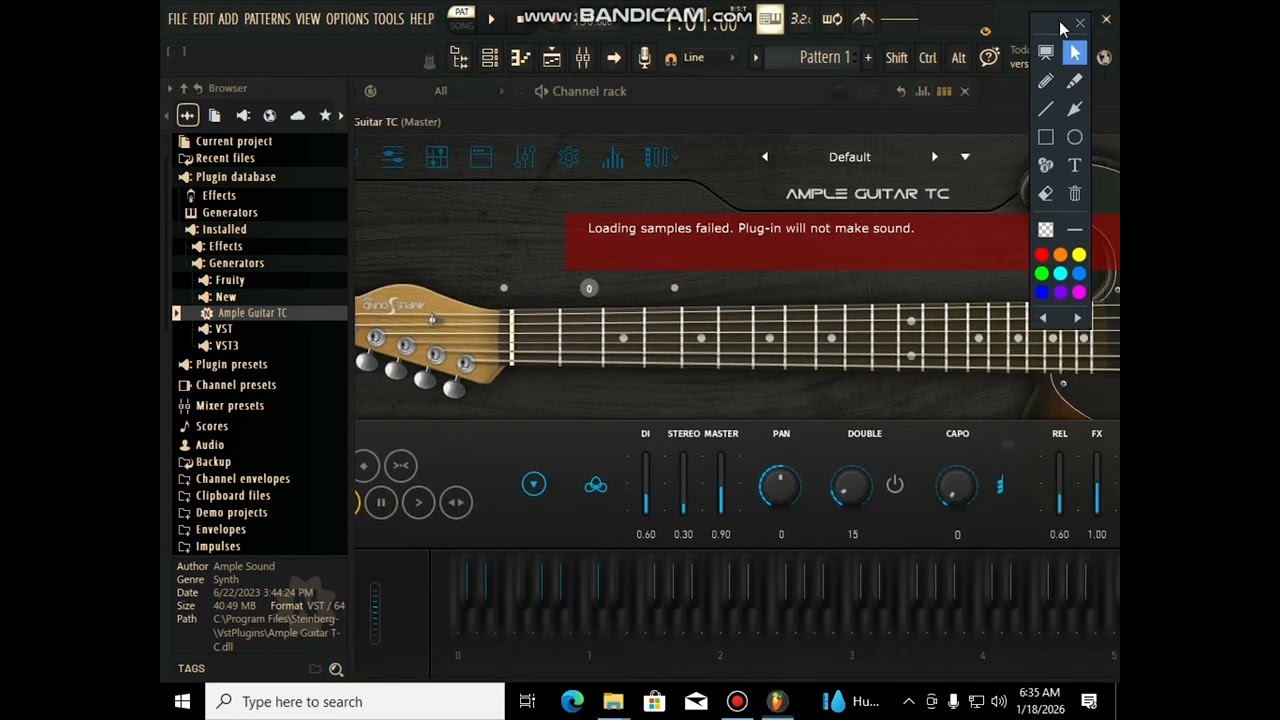Select the Bandicam cursor pointer tool
The width and height of the screenshot is (1280, 720).
point(1075,52)
